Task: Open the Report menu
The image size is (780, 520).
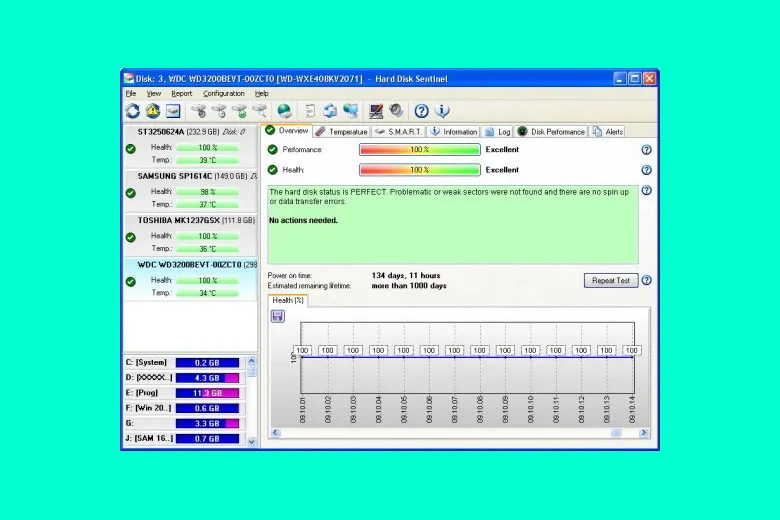Action: pyautogui.click(x=181, y=93)
